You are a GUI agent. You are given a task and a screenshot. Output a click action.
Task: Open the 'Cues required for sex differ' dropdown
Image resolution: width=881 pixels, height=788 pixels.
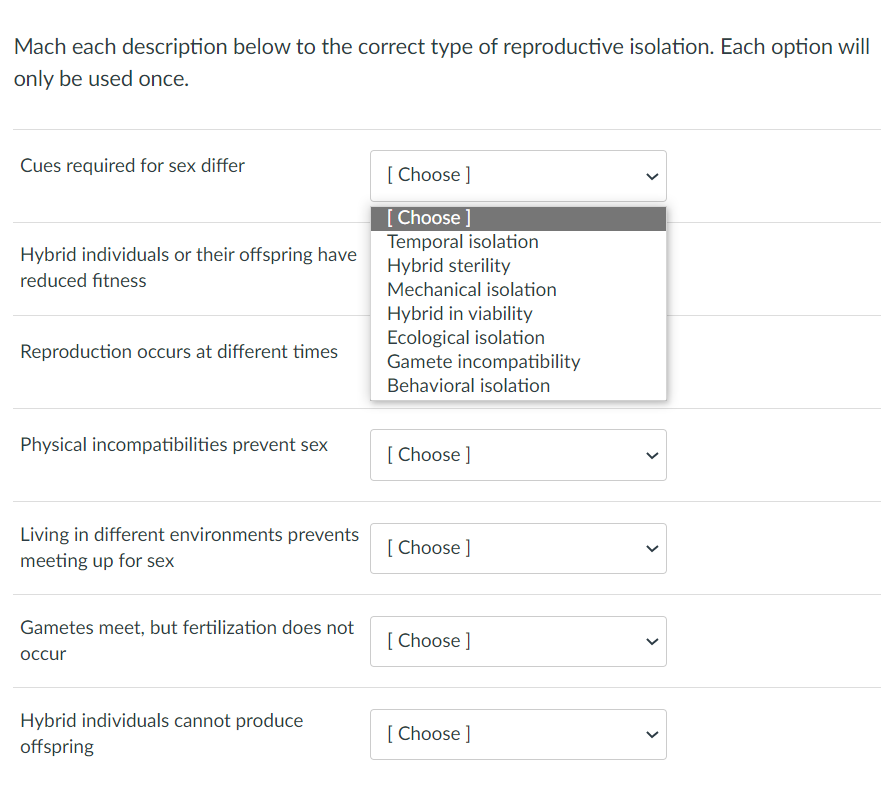tap(517, 175)
